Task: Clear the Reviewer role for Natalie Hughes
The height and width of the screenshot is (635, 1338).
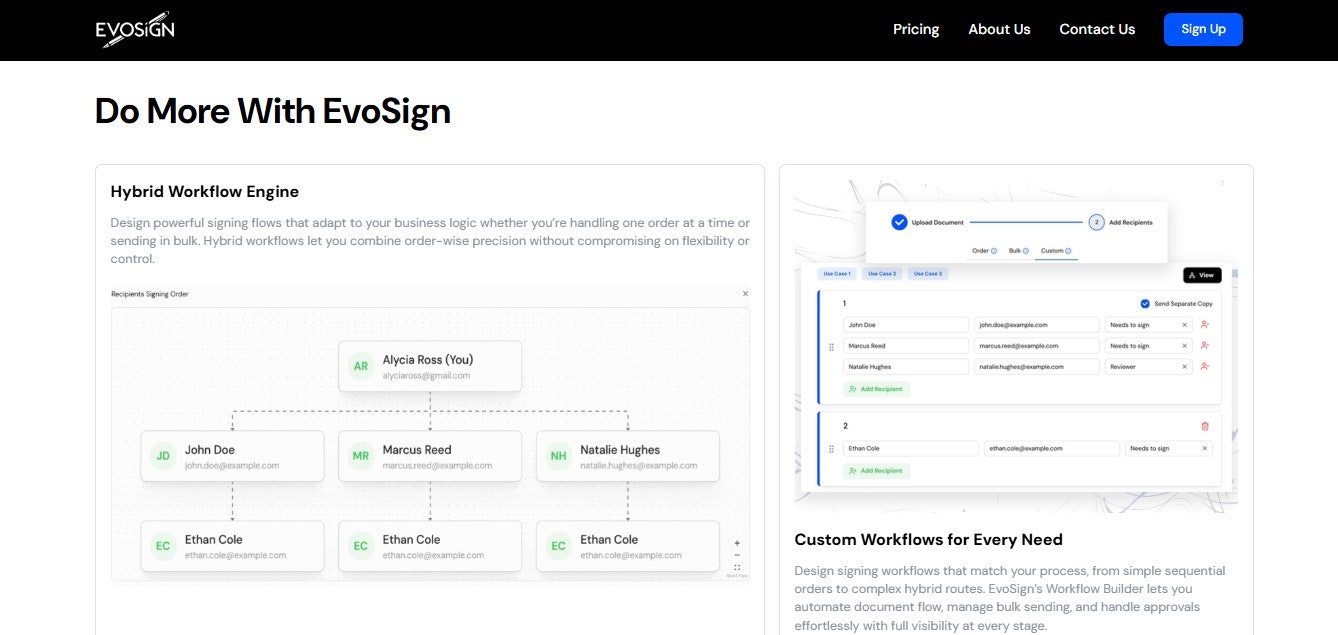Action: [x=1185, y=367]
